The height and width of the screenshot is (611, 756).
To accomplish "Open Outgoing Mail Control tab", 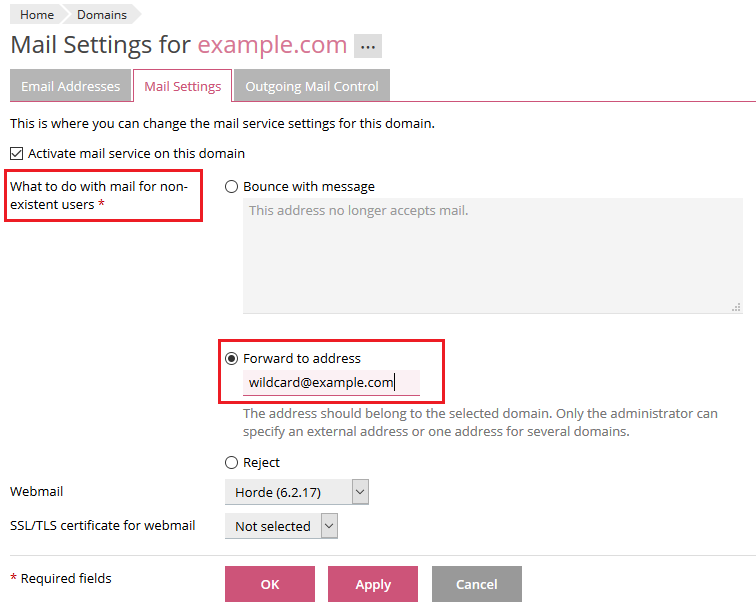I will coord(312,86).
